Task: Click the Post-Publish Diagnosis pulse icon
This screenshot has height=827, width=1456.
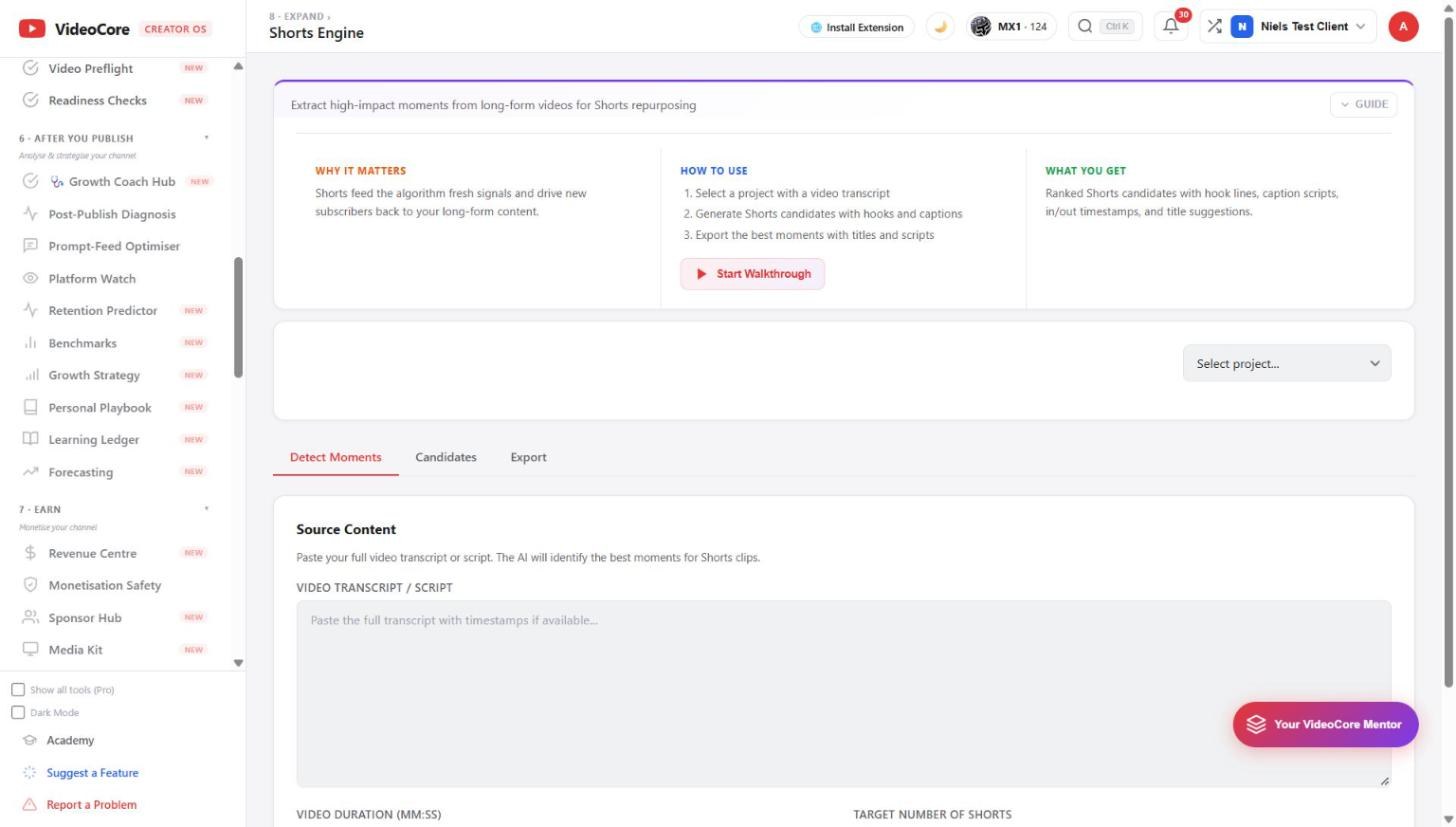Action: [30, 214]
